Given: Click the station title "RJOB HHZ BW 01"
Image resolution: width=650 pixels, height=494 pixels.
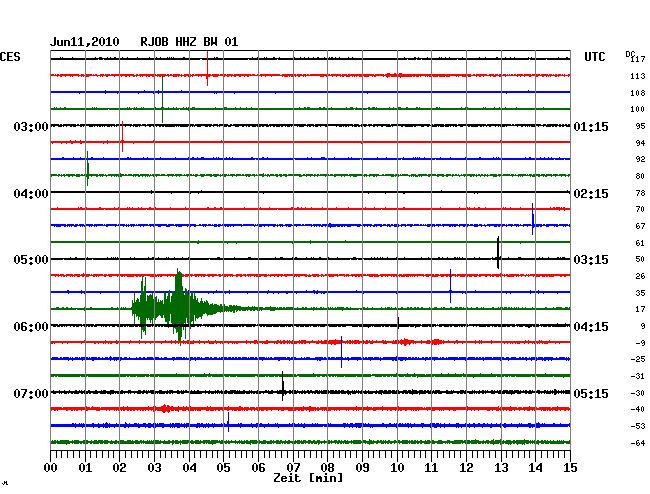Looking at the screenshot, I should tap(189, 42).
